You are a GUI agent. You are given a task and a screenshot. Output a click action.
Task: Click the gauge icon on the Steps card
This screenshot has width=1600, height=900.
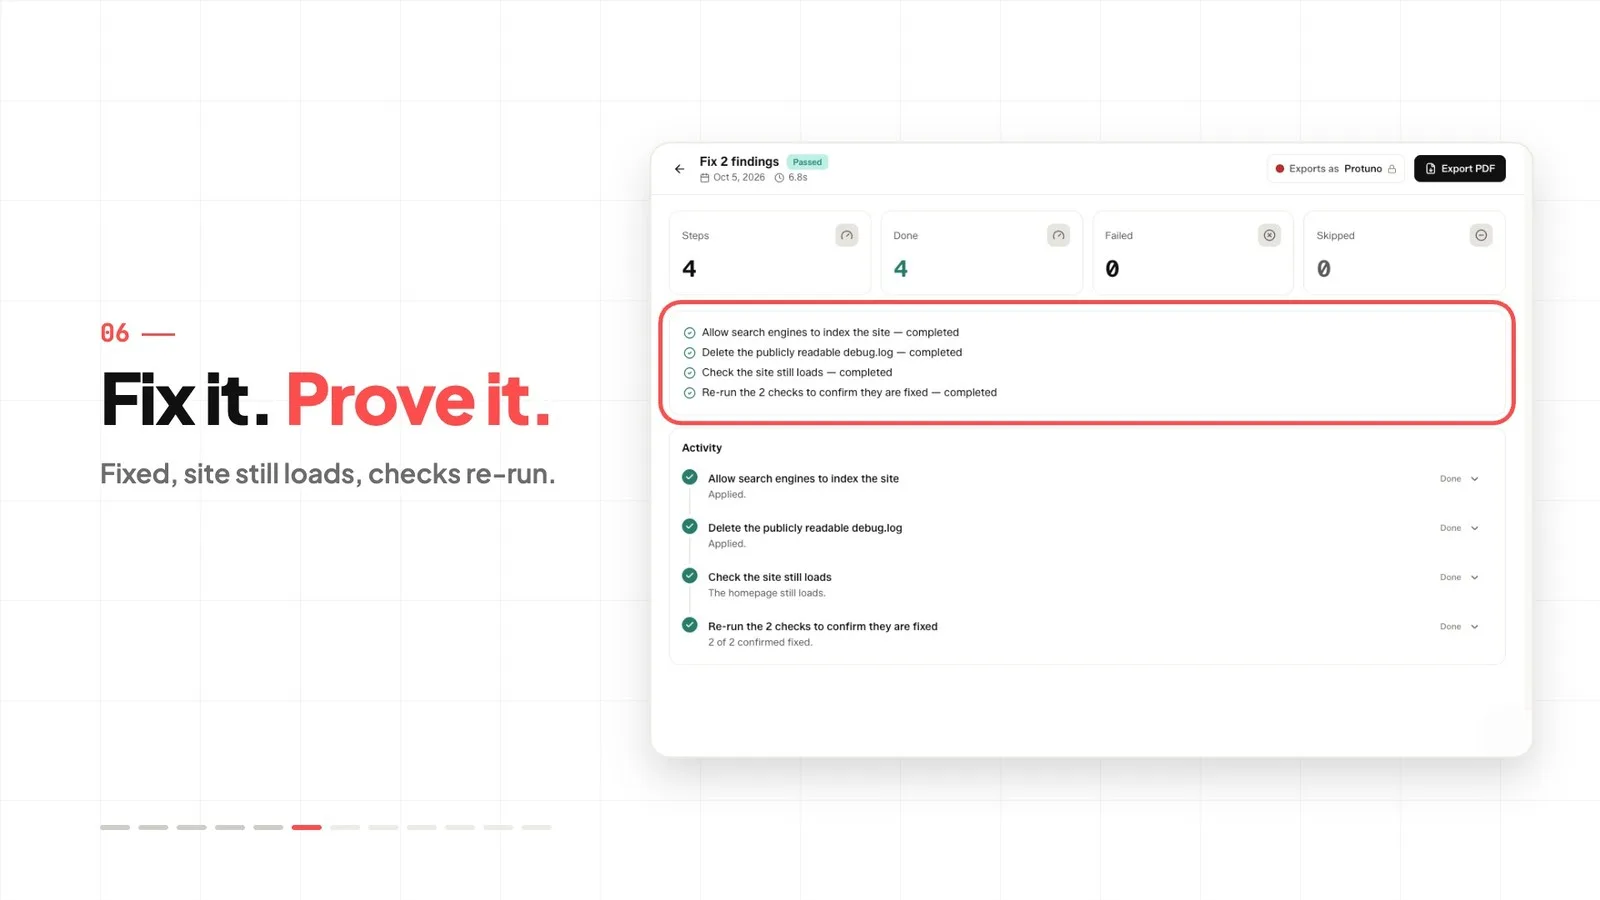[x=847, y=236]
